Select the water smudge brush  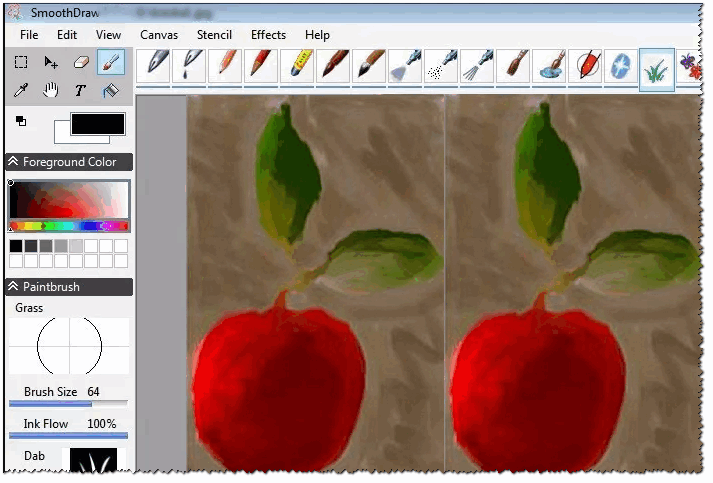point(549,66)
